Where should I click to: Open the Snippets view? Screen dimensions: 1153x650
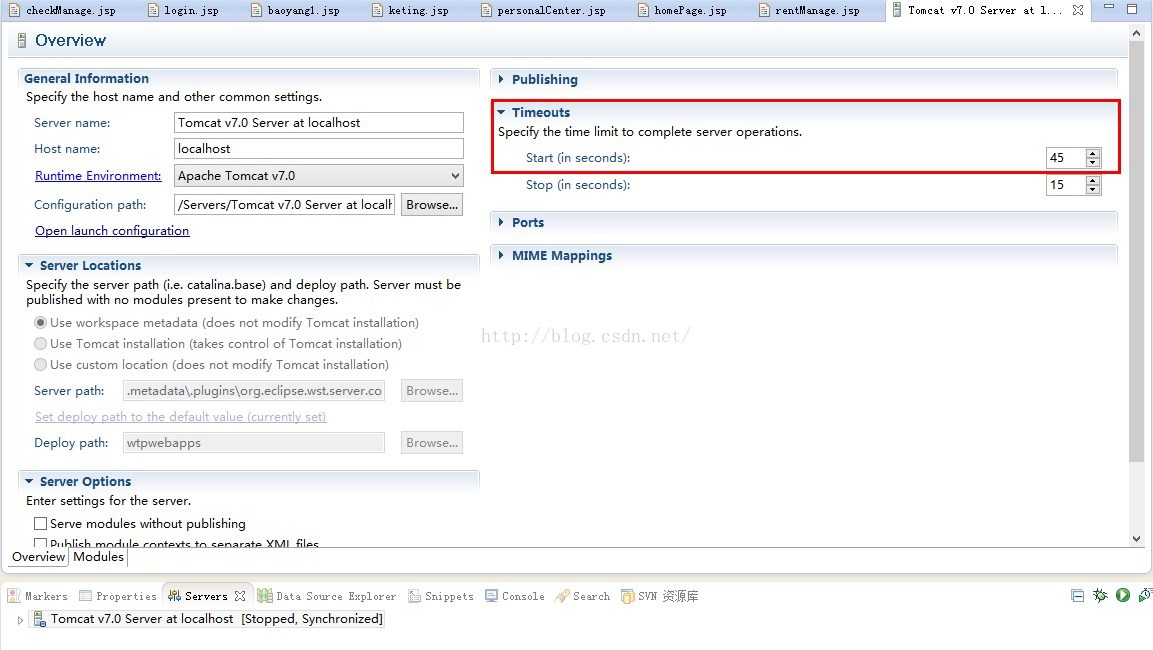pyautogui.click(x=440, y=596)
